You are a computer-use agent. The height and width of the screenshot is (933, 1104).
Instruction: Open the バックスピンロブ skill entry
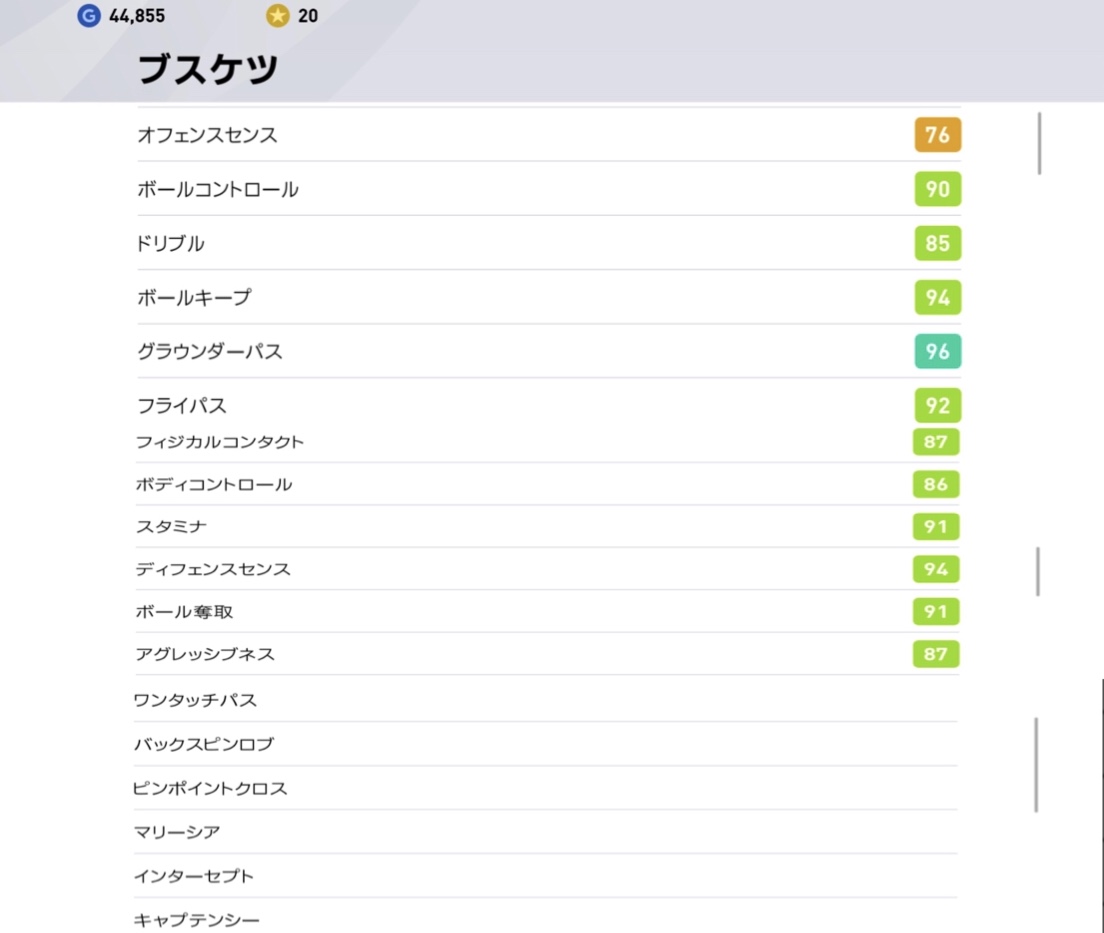point(546,744)
